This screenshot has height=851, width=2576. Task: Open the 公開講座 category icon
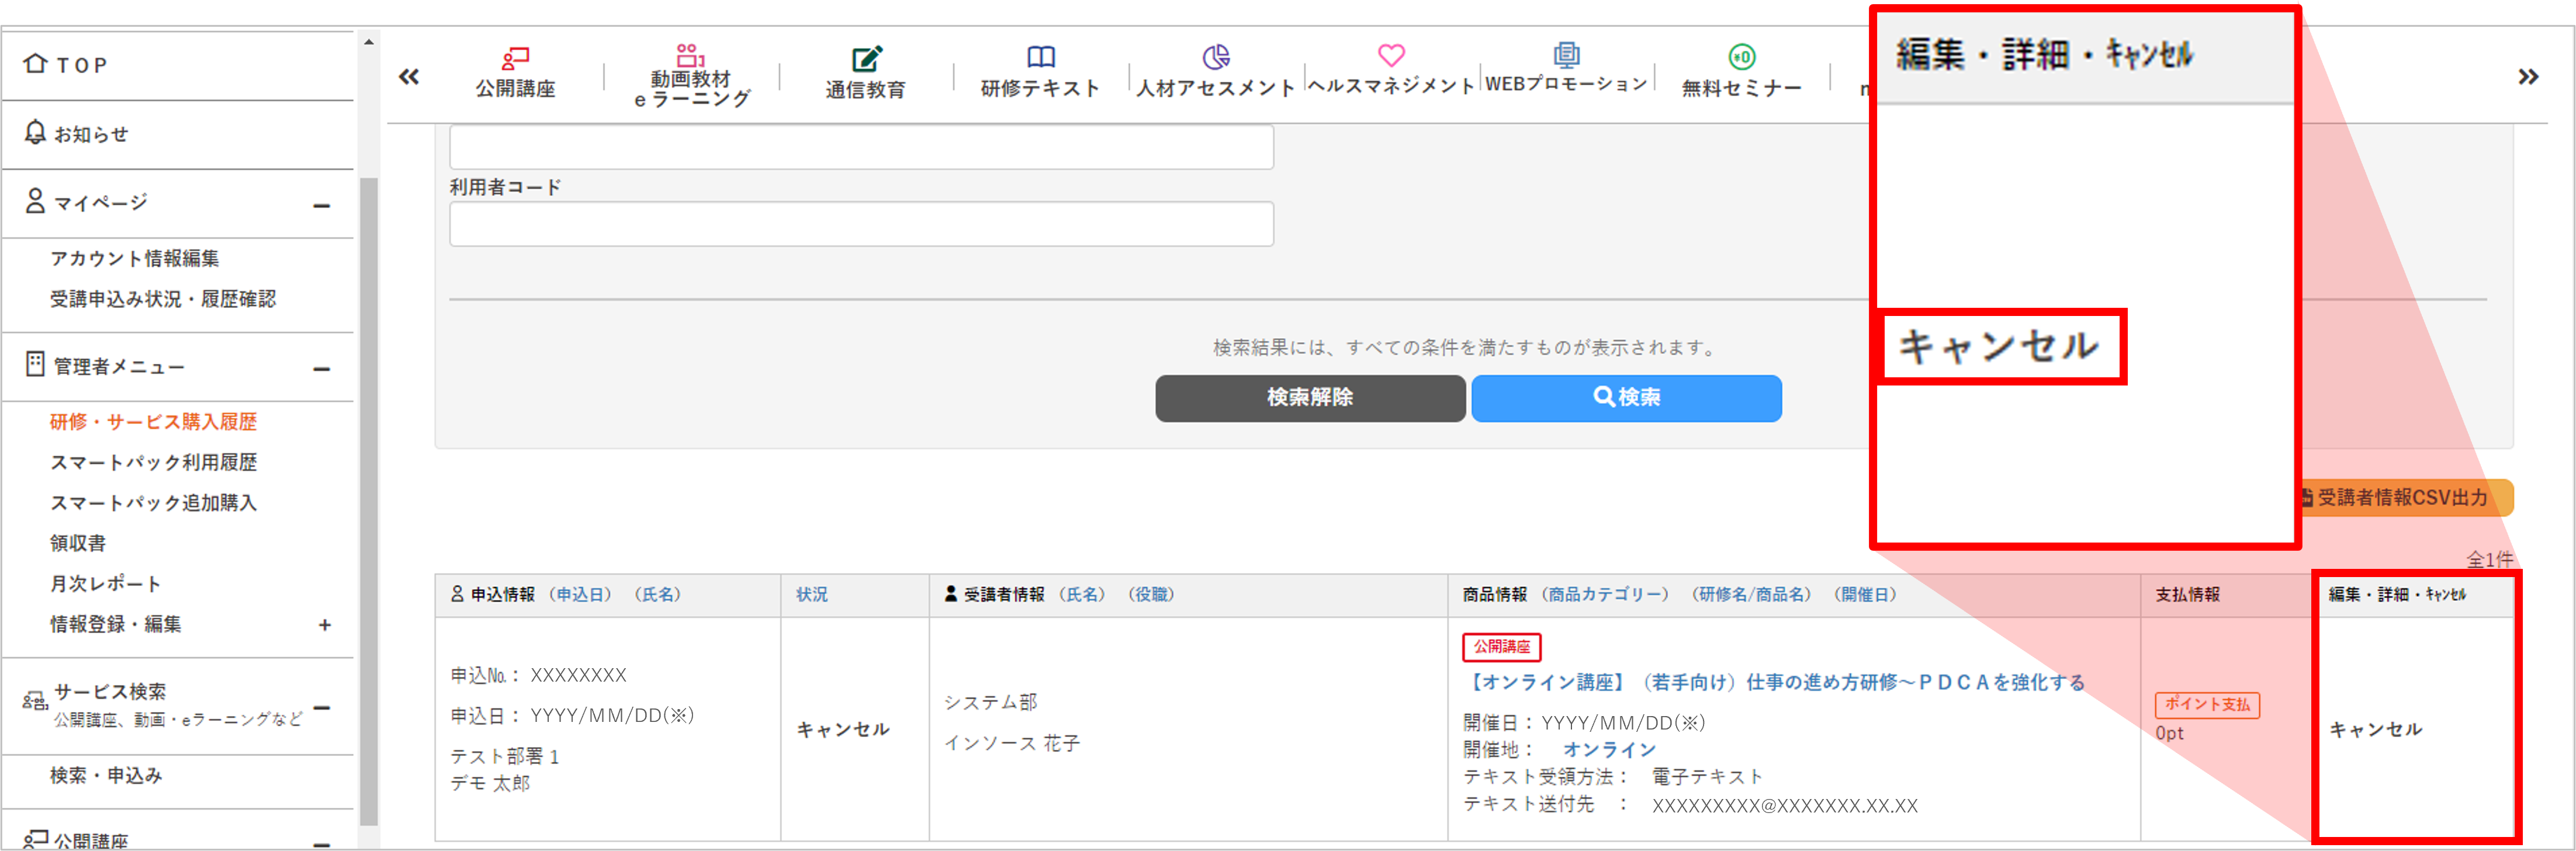click(x=515, y=58)
